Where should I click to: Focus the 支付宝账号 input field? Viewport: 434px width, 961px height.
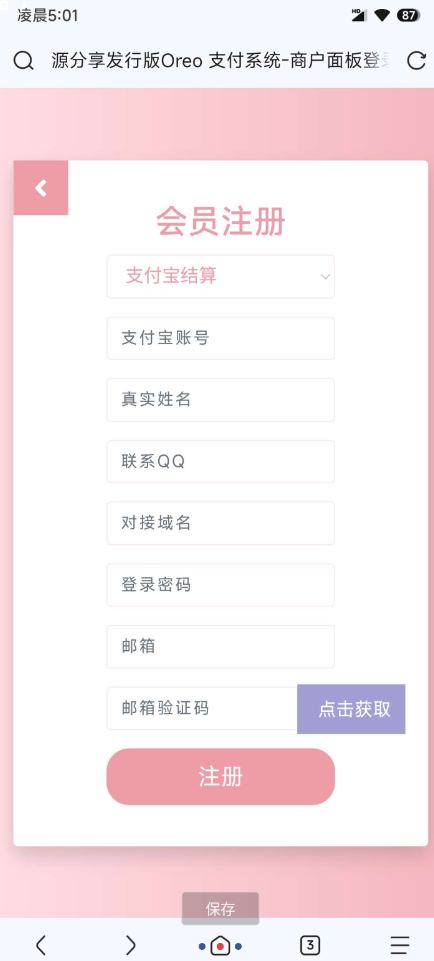tap(221, 338)
